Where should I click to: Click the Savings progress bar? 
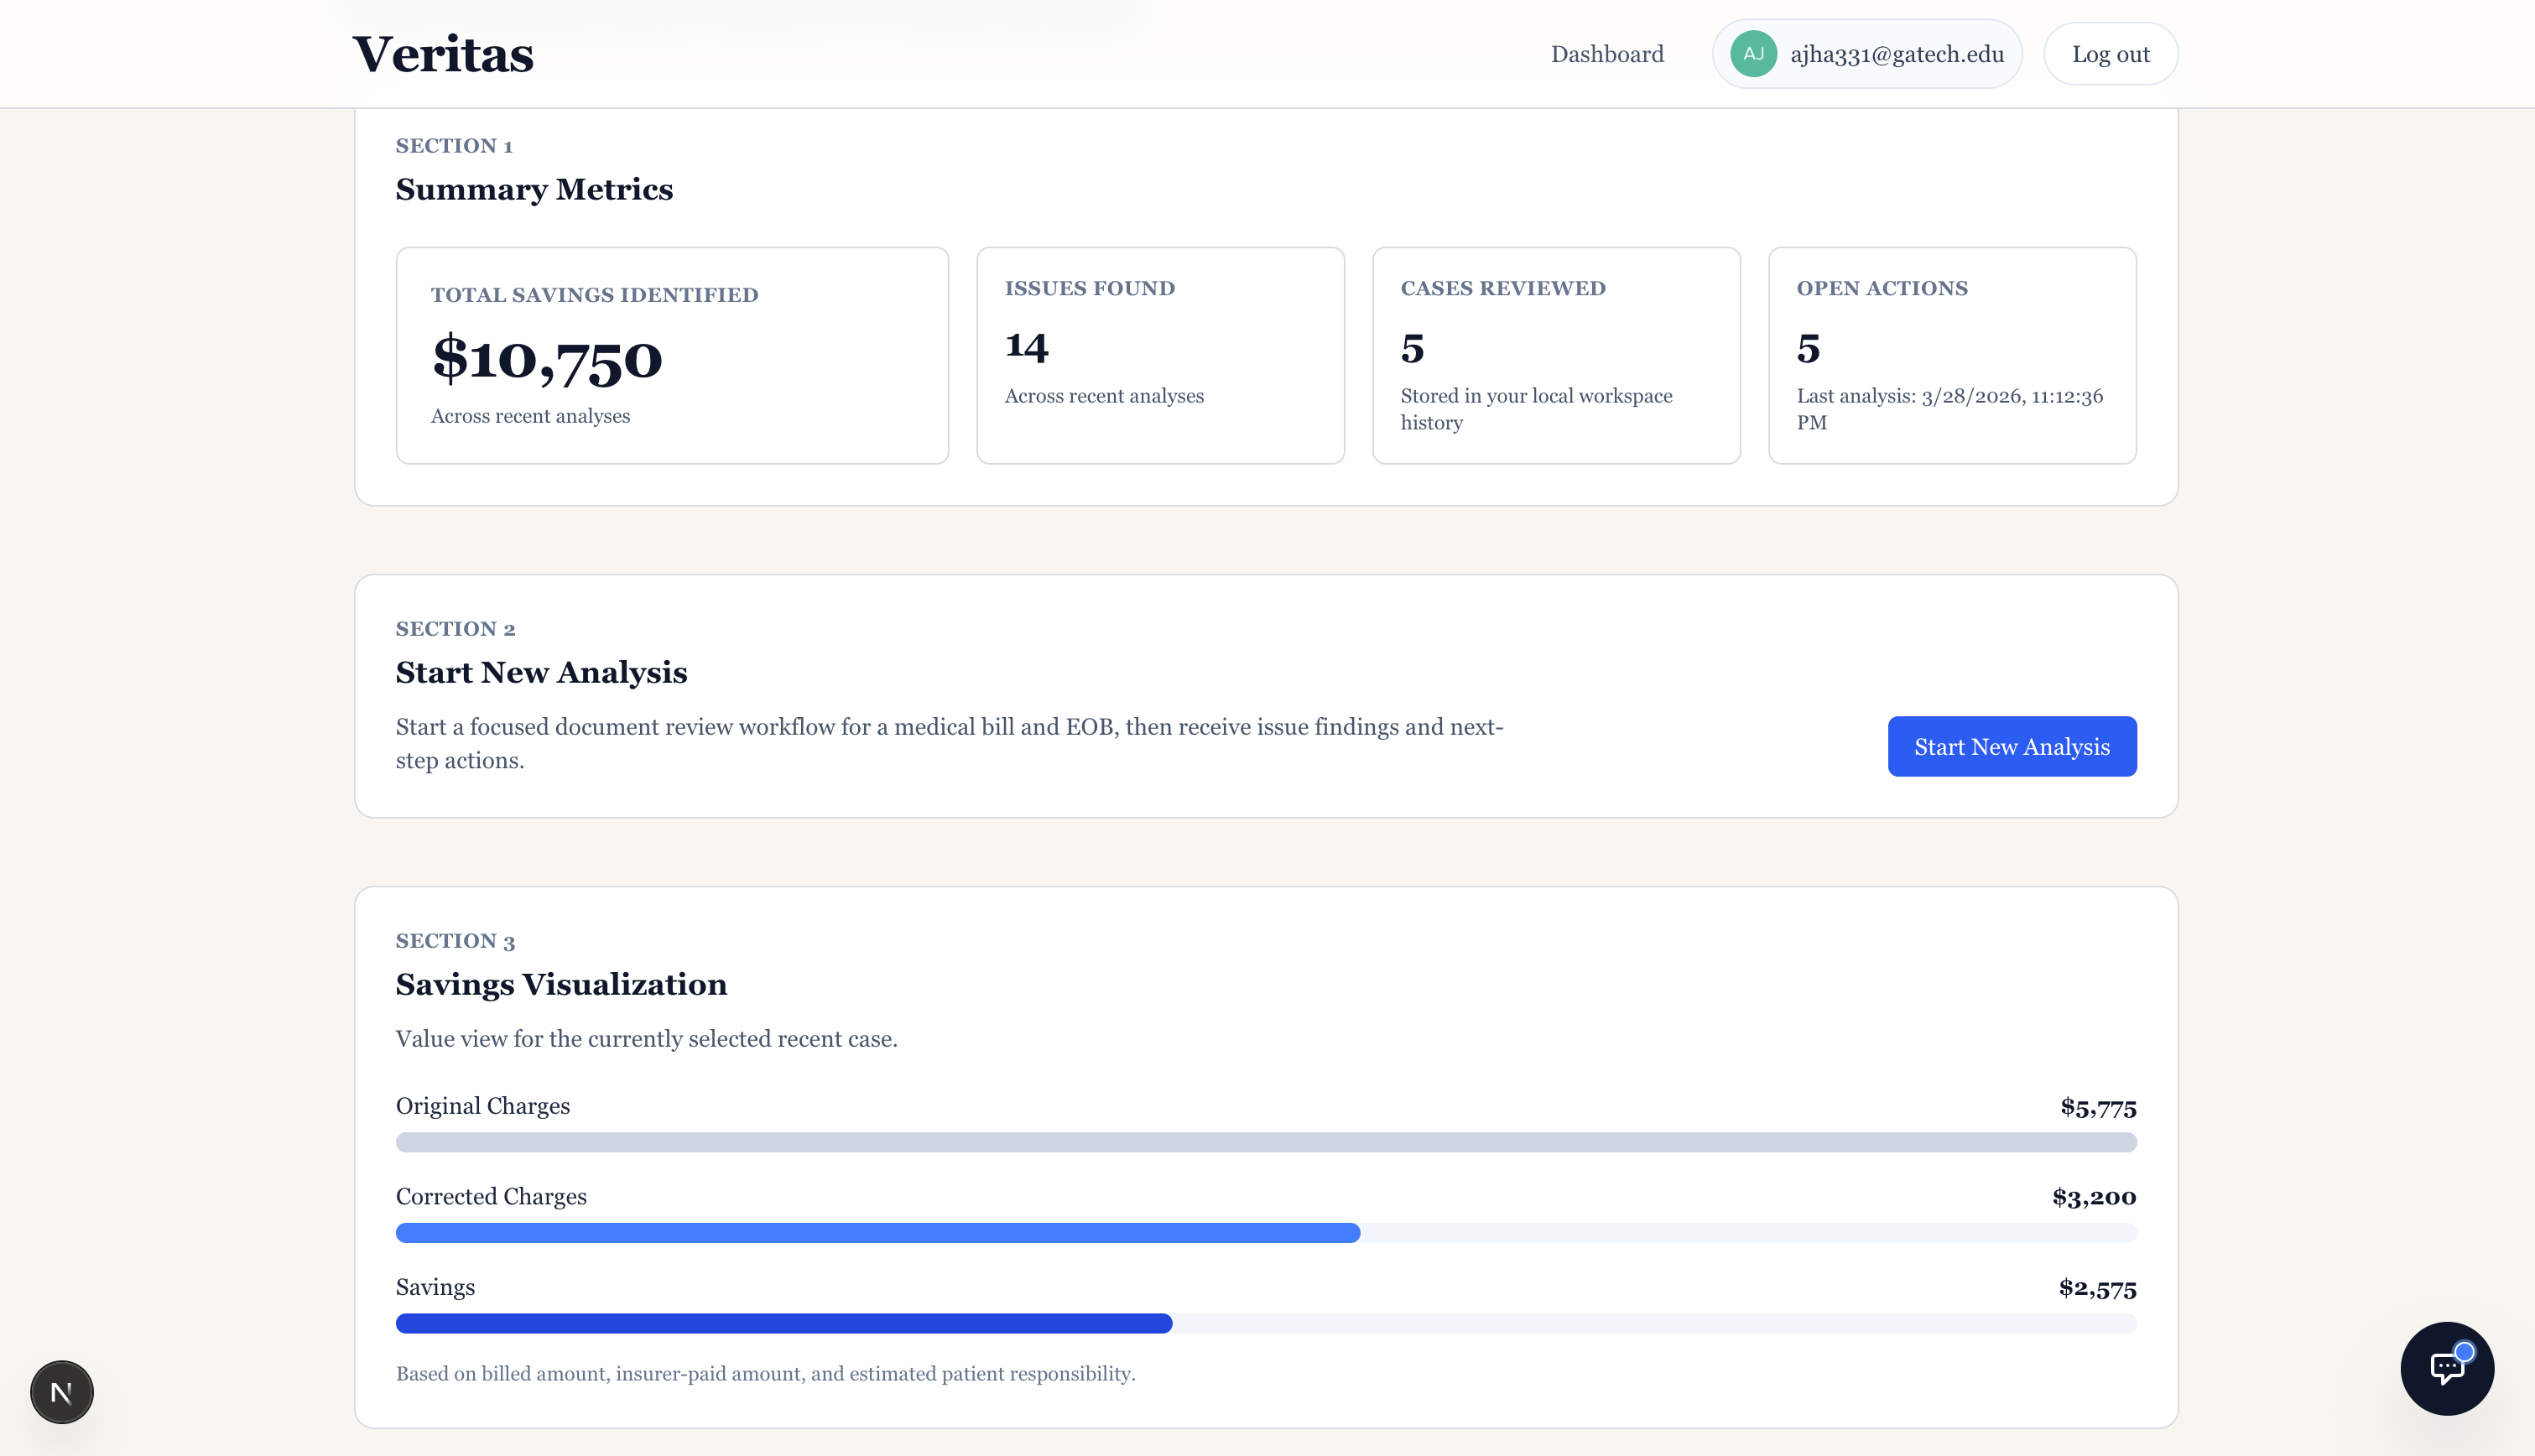click(x=1265, y=1323)
